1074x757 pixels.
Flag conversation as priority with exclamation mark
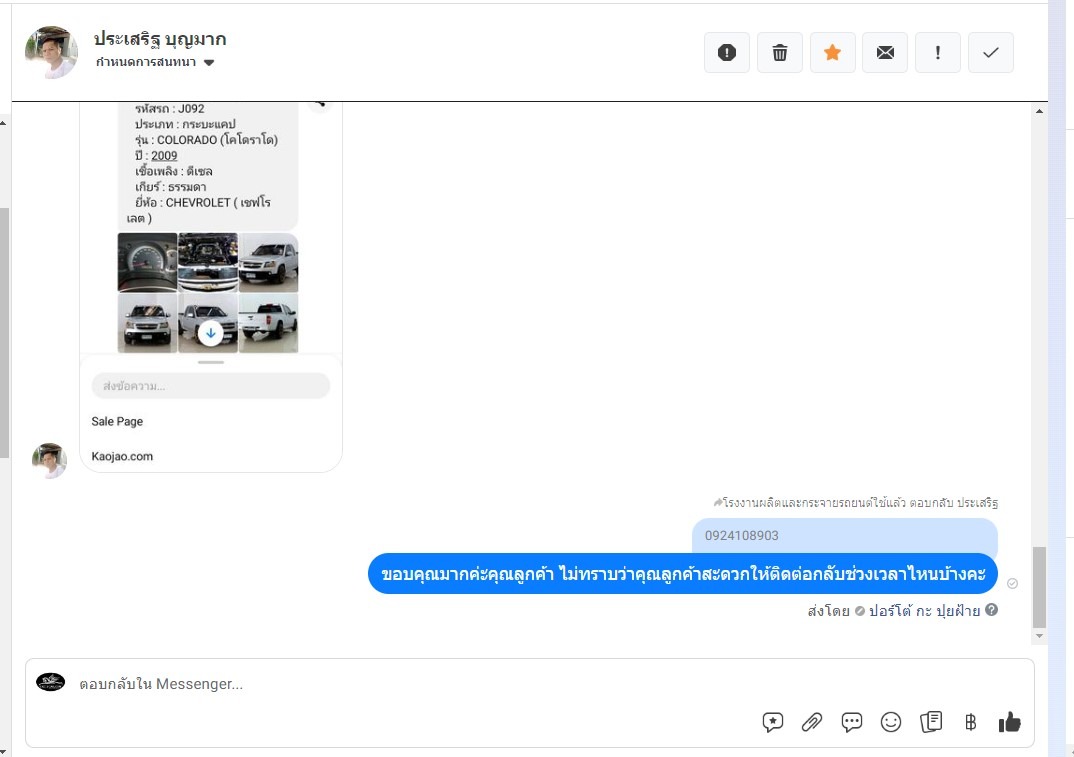[938, 53]
